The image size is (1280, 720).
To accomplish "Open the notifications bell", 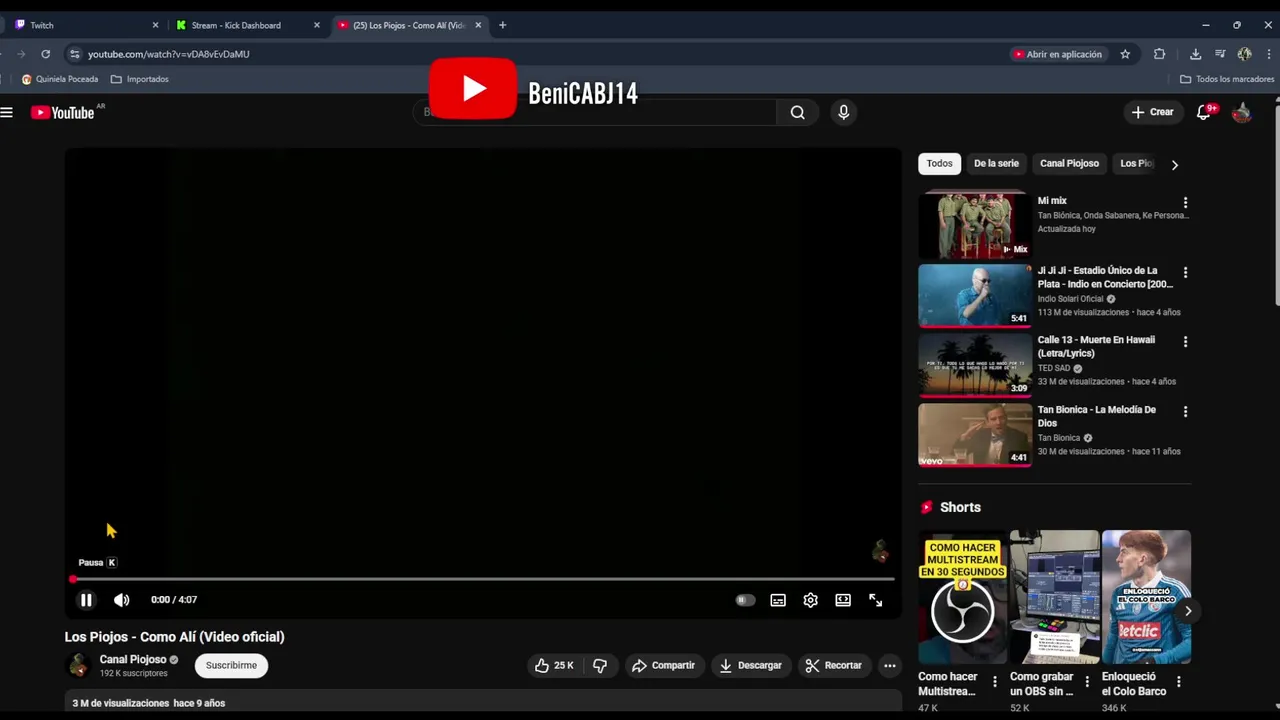I will coord(1204,112).
